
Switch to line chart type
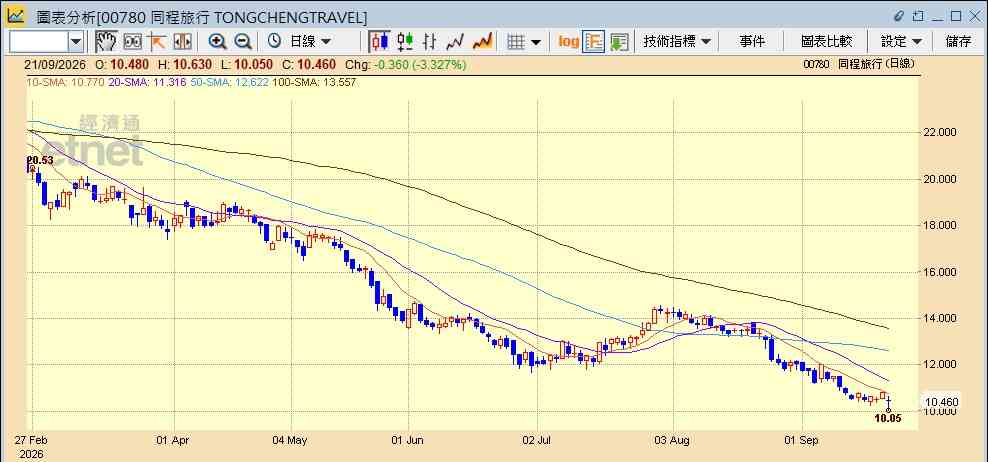pyautogui.click(x=455, y=42)
